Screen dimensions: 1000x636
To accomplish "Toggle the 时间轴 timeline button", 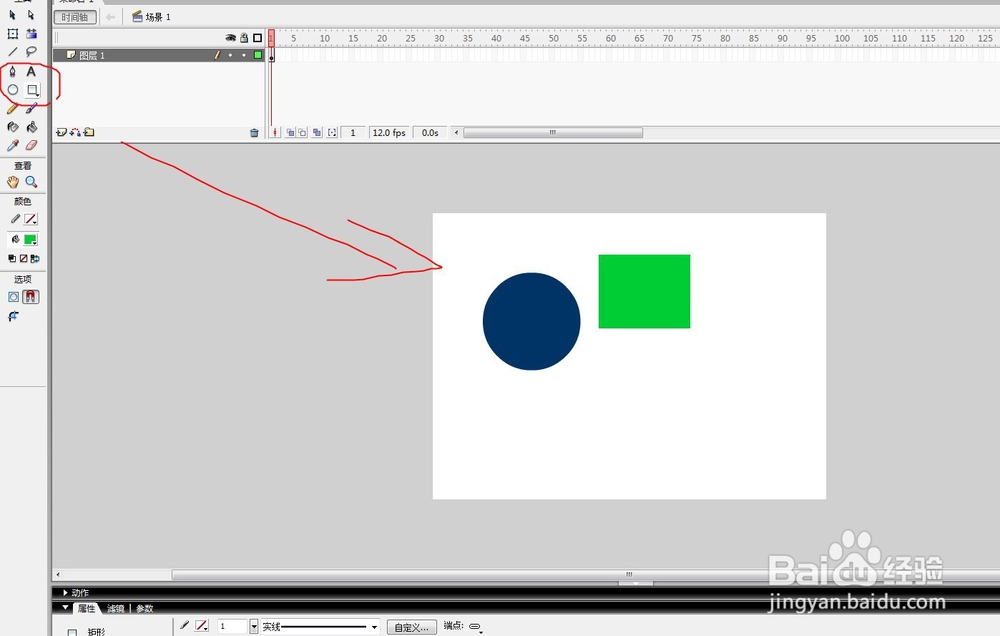I will [x=75, y=17].
